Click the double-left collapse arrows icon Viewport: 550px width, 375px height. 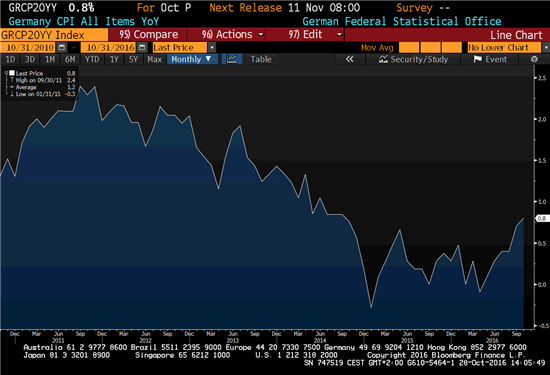pyautogui.click(x=350, y=59)
